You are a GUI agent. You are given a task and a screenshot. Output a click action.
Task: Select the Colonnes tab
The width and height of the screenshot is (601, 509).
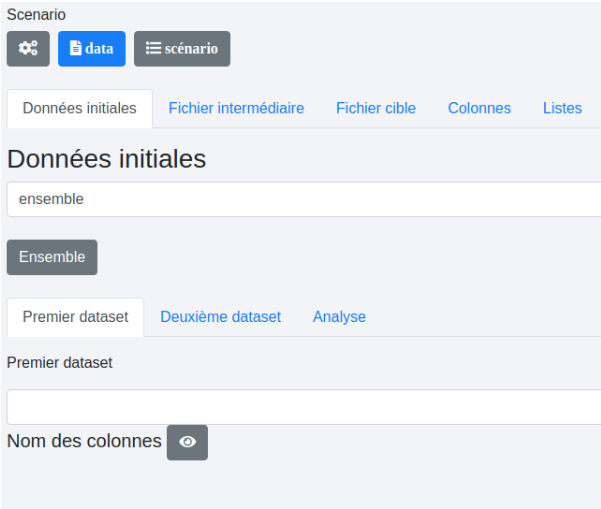click(x=479, y=108)
